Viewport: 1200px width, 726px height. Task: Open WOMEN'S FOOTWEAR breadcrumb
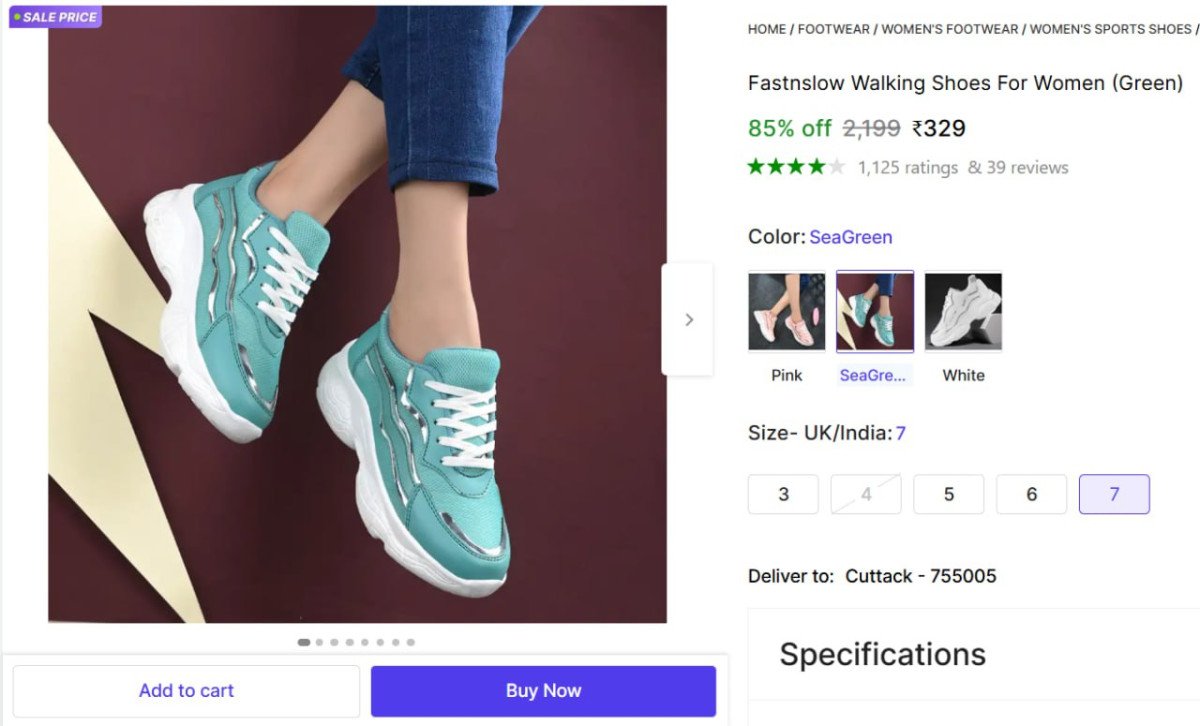pos(949,29)
